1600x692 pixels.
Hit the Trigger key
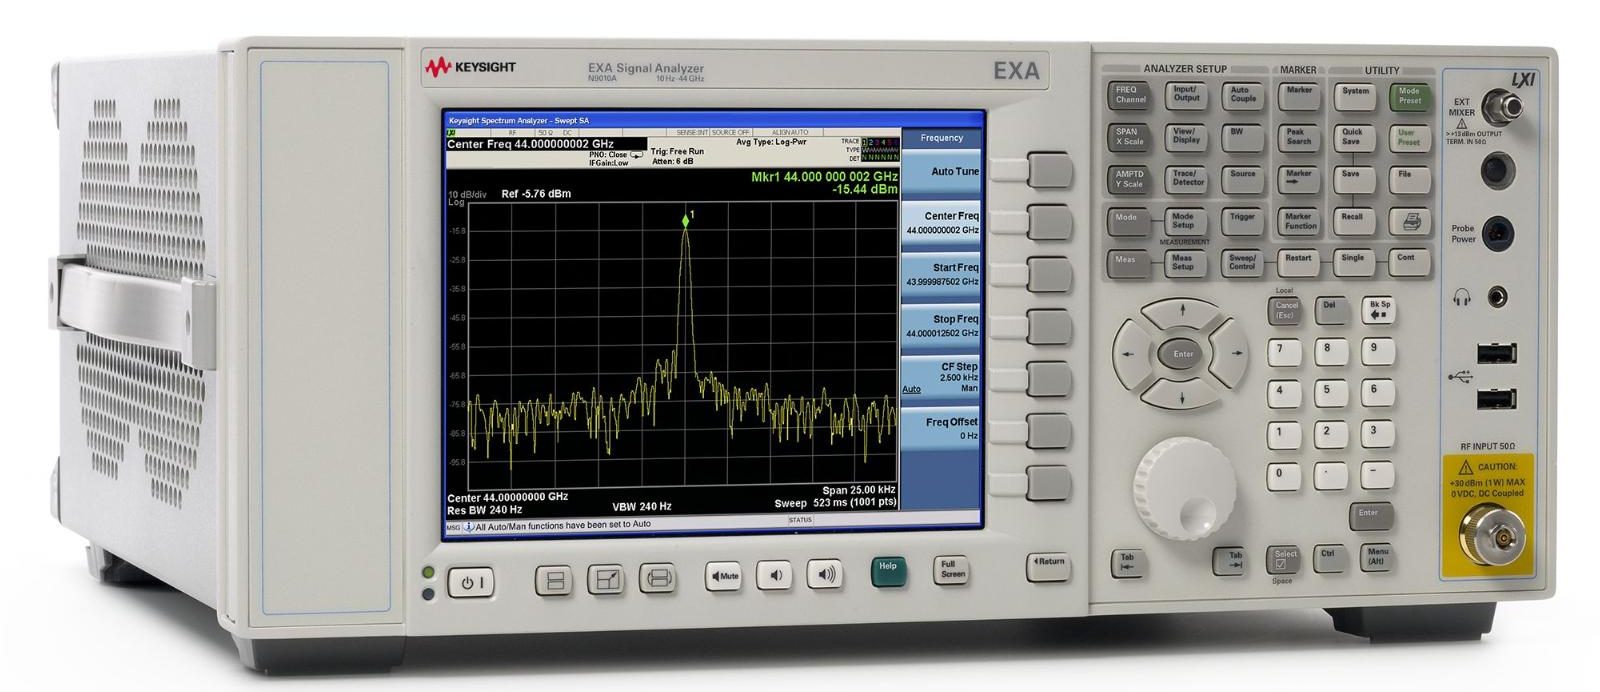pos(1242,221)
